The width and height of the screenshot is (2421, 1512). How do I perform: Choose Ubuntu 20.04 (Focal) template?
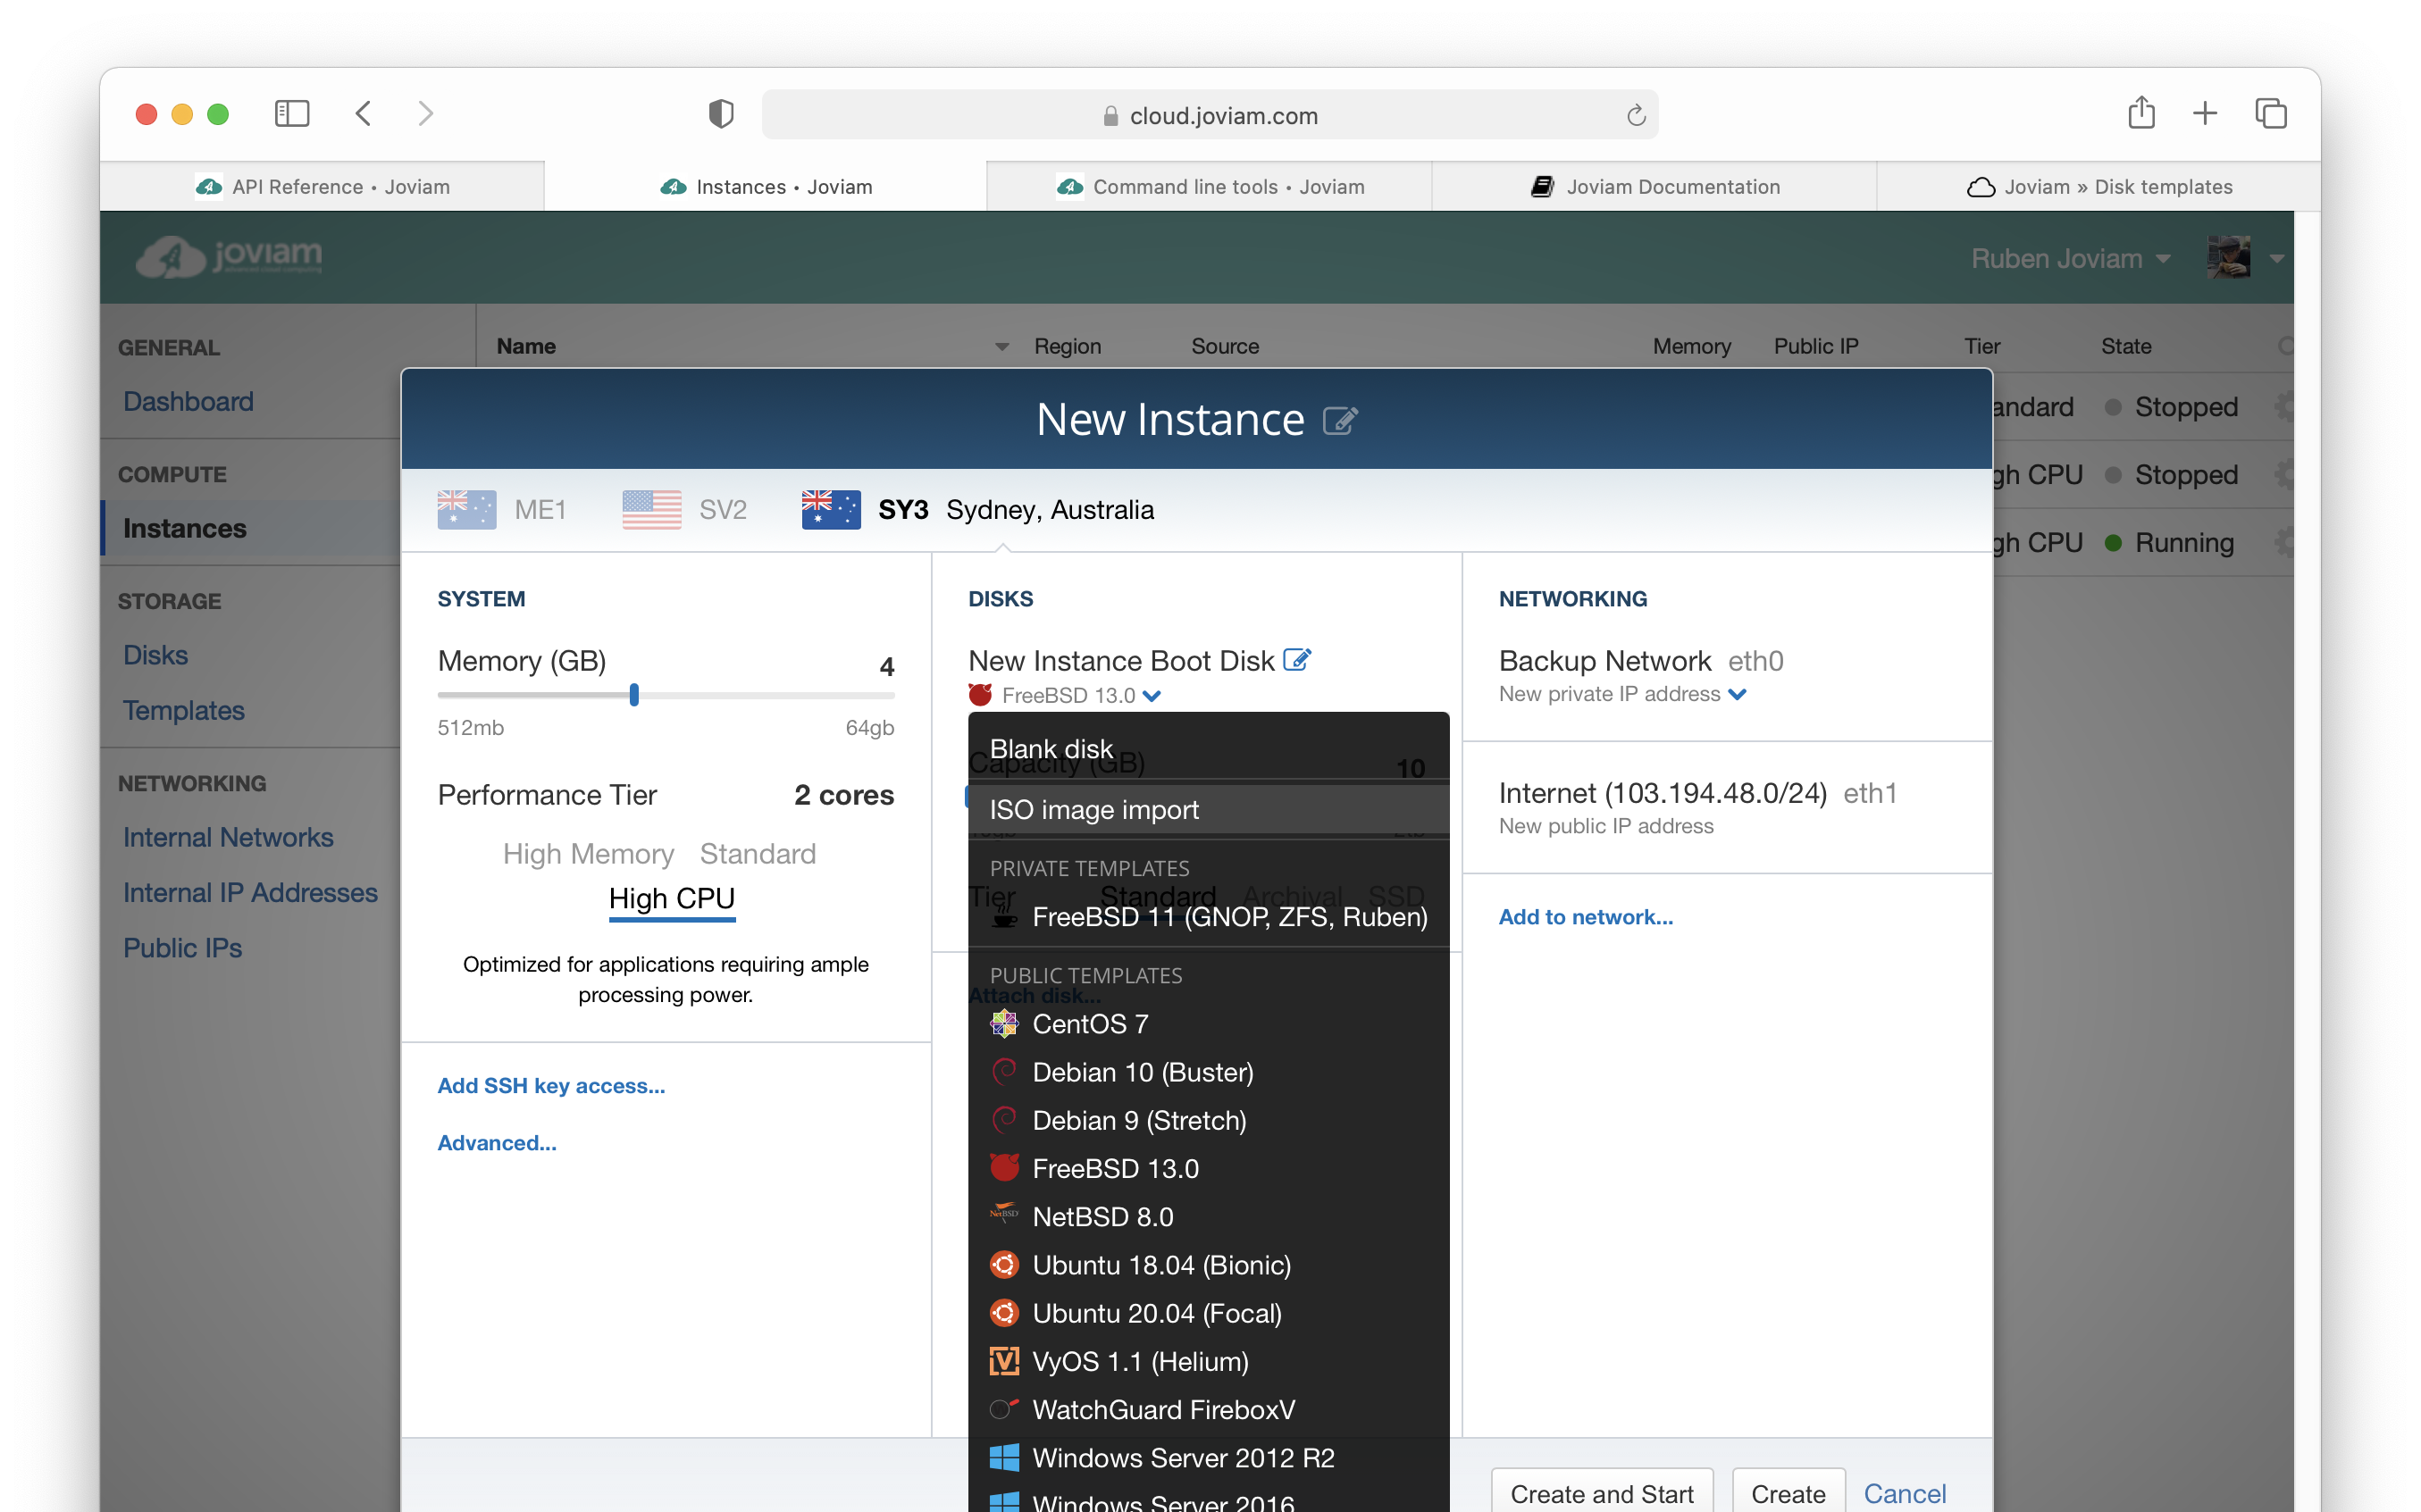coord(1208,1313)
